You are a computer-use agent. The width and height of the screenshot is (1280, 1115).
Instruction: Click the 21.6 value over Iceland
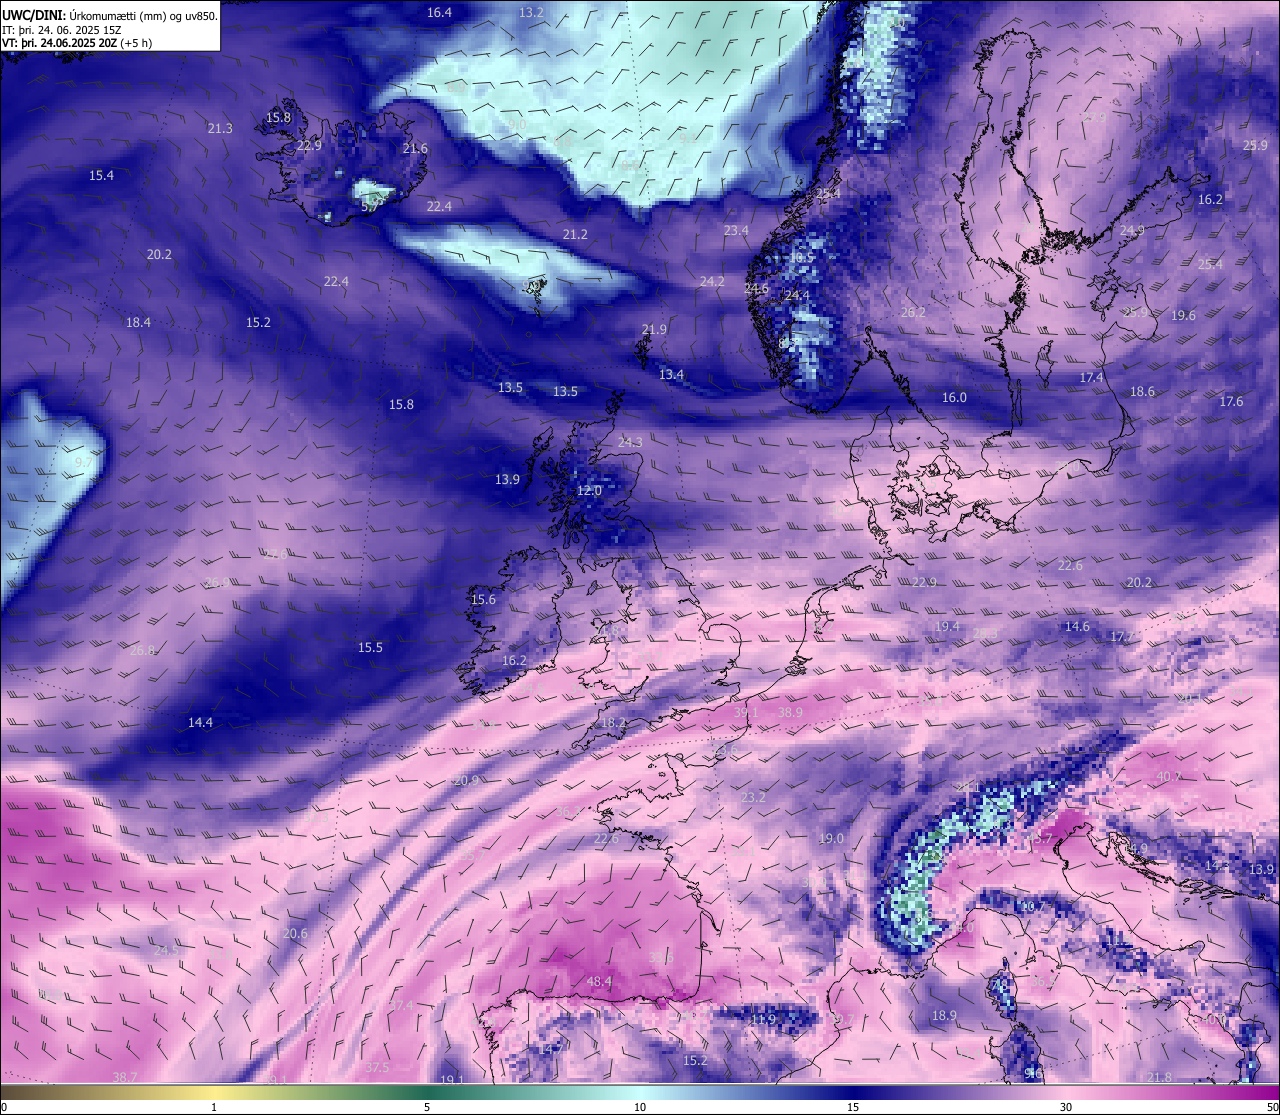[415, 148]
